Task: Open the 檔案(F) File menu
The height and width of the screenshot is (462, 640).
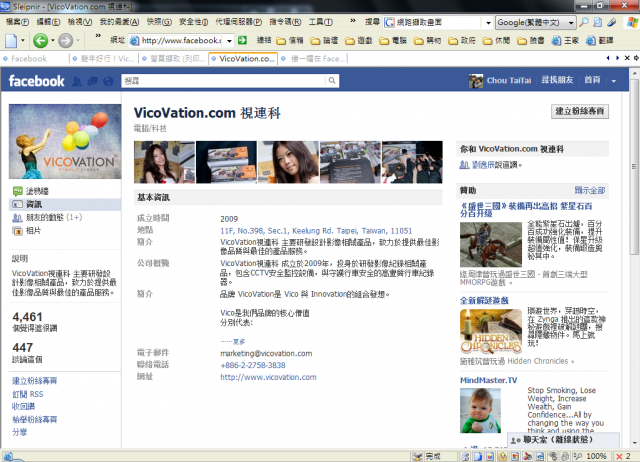Action: click(x=17, y=22)
